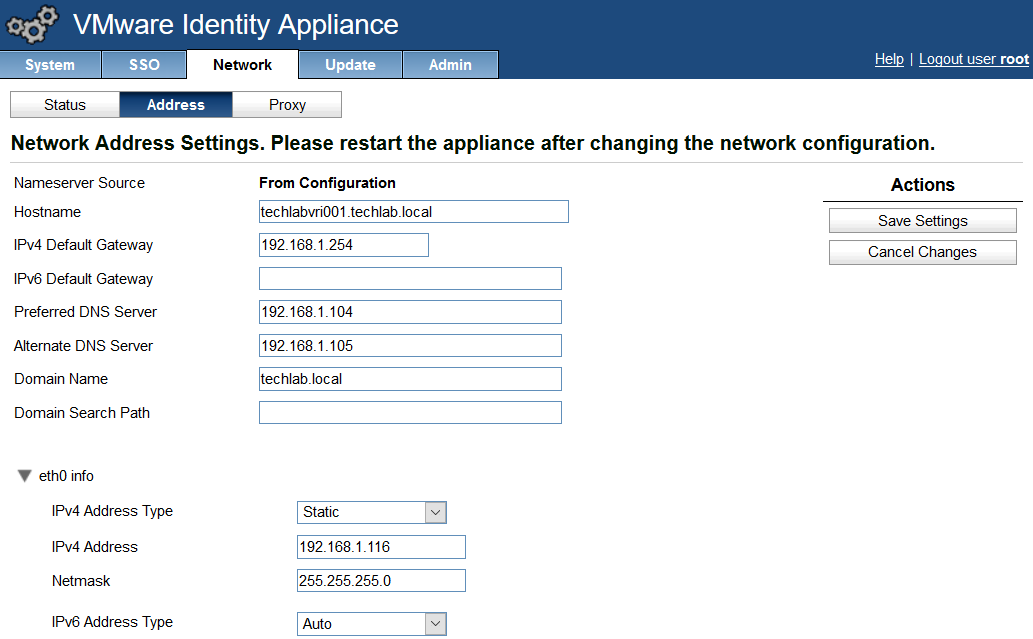Click the 'Preferred DNS Server' label
1033x639 pixels.
[86, 312]
